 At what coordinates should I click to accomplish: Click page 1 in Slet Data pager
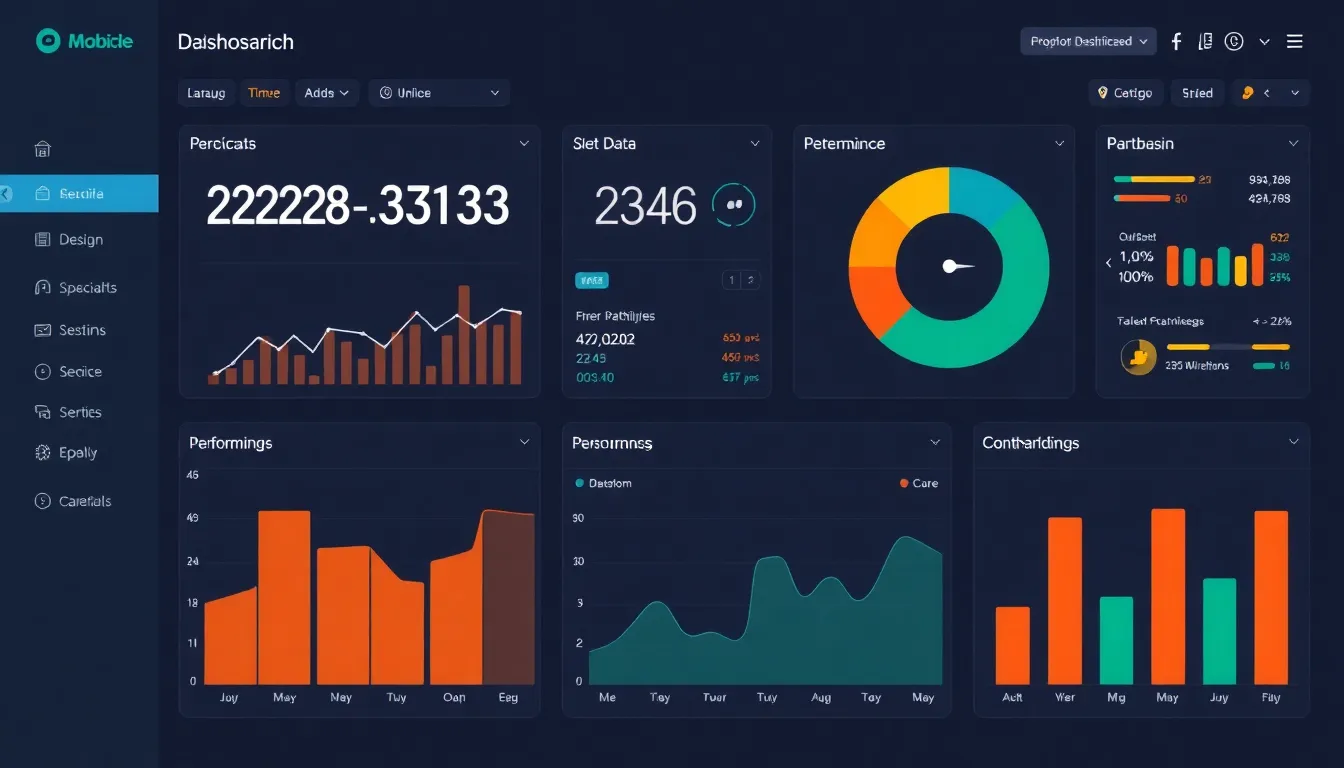pyautogui.click(x=731, y=281)
